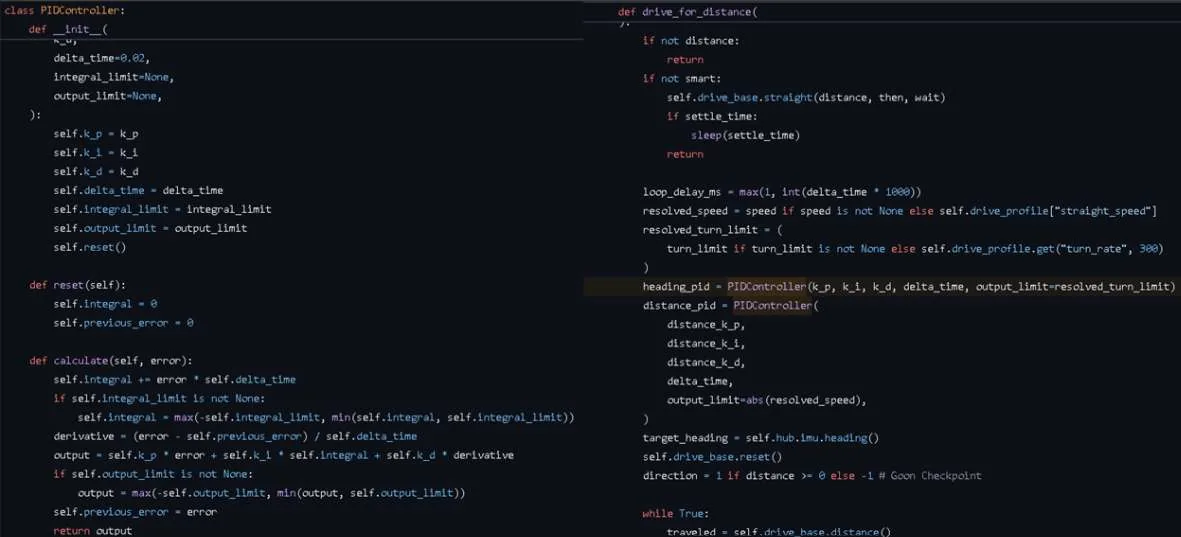Viewport: 1181px width, 537px height.
Task: Click the sticky header 'class PIDController:'
Action: (x=65, y=11)
